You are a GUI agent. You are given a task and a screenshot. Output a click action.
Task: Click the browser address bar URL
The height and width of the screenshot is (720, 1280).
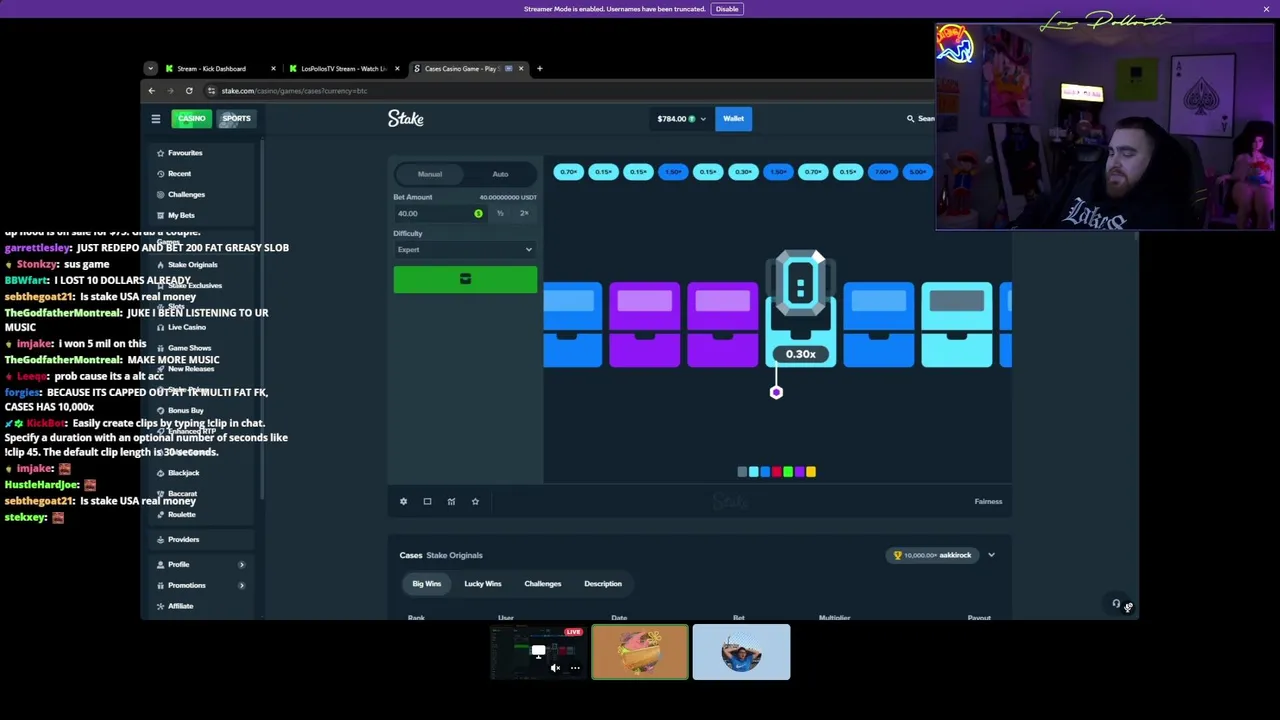294,91
